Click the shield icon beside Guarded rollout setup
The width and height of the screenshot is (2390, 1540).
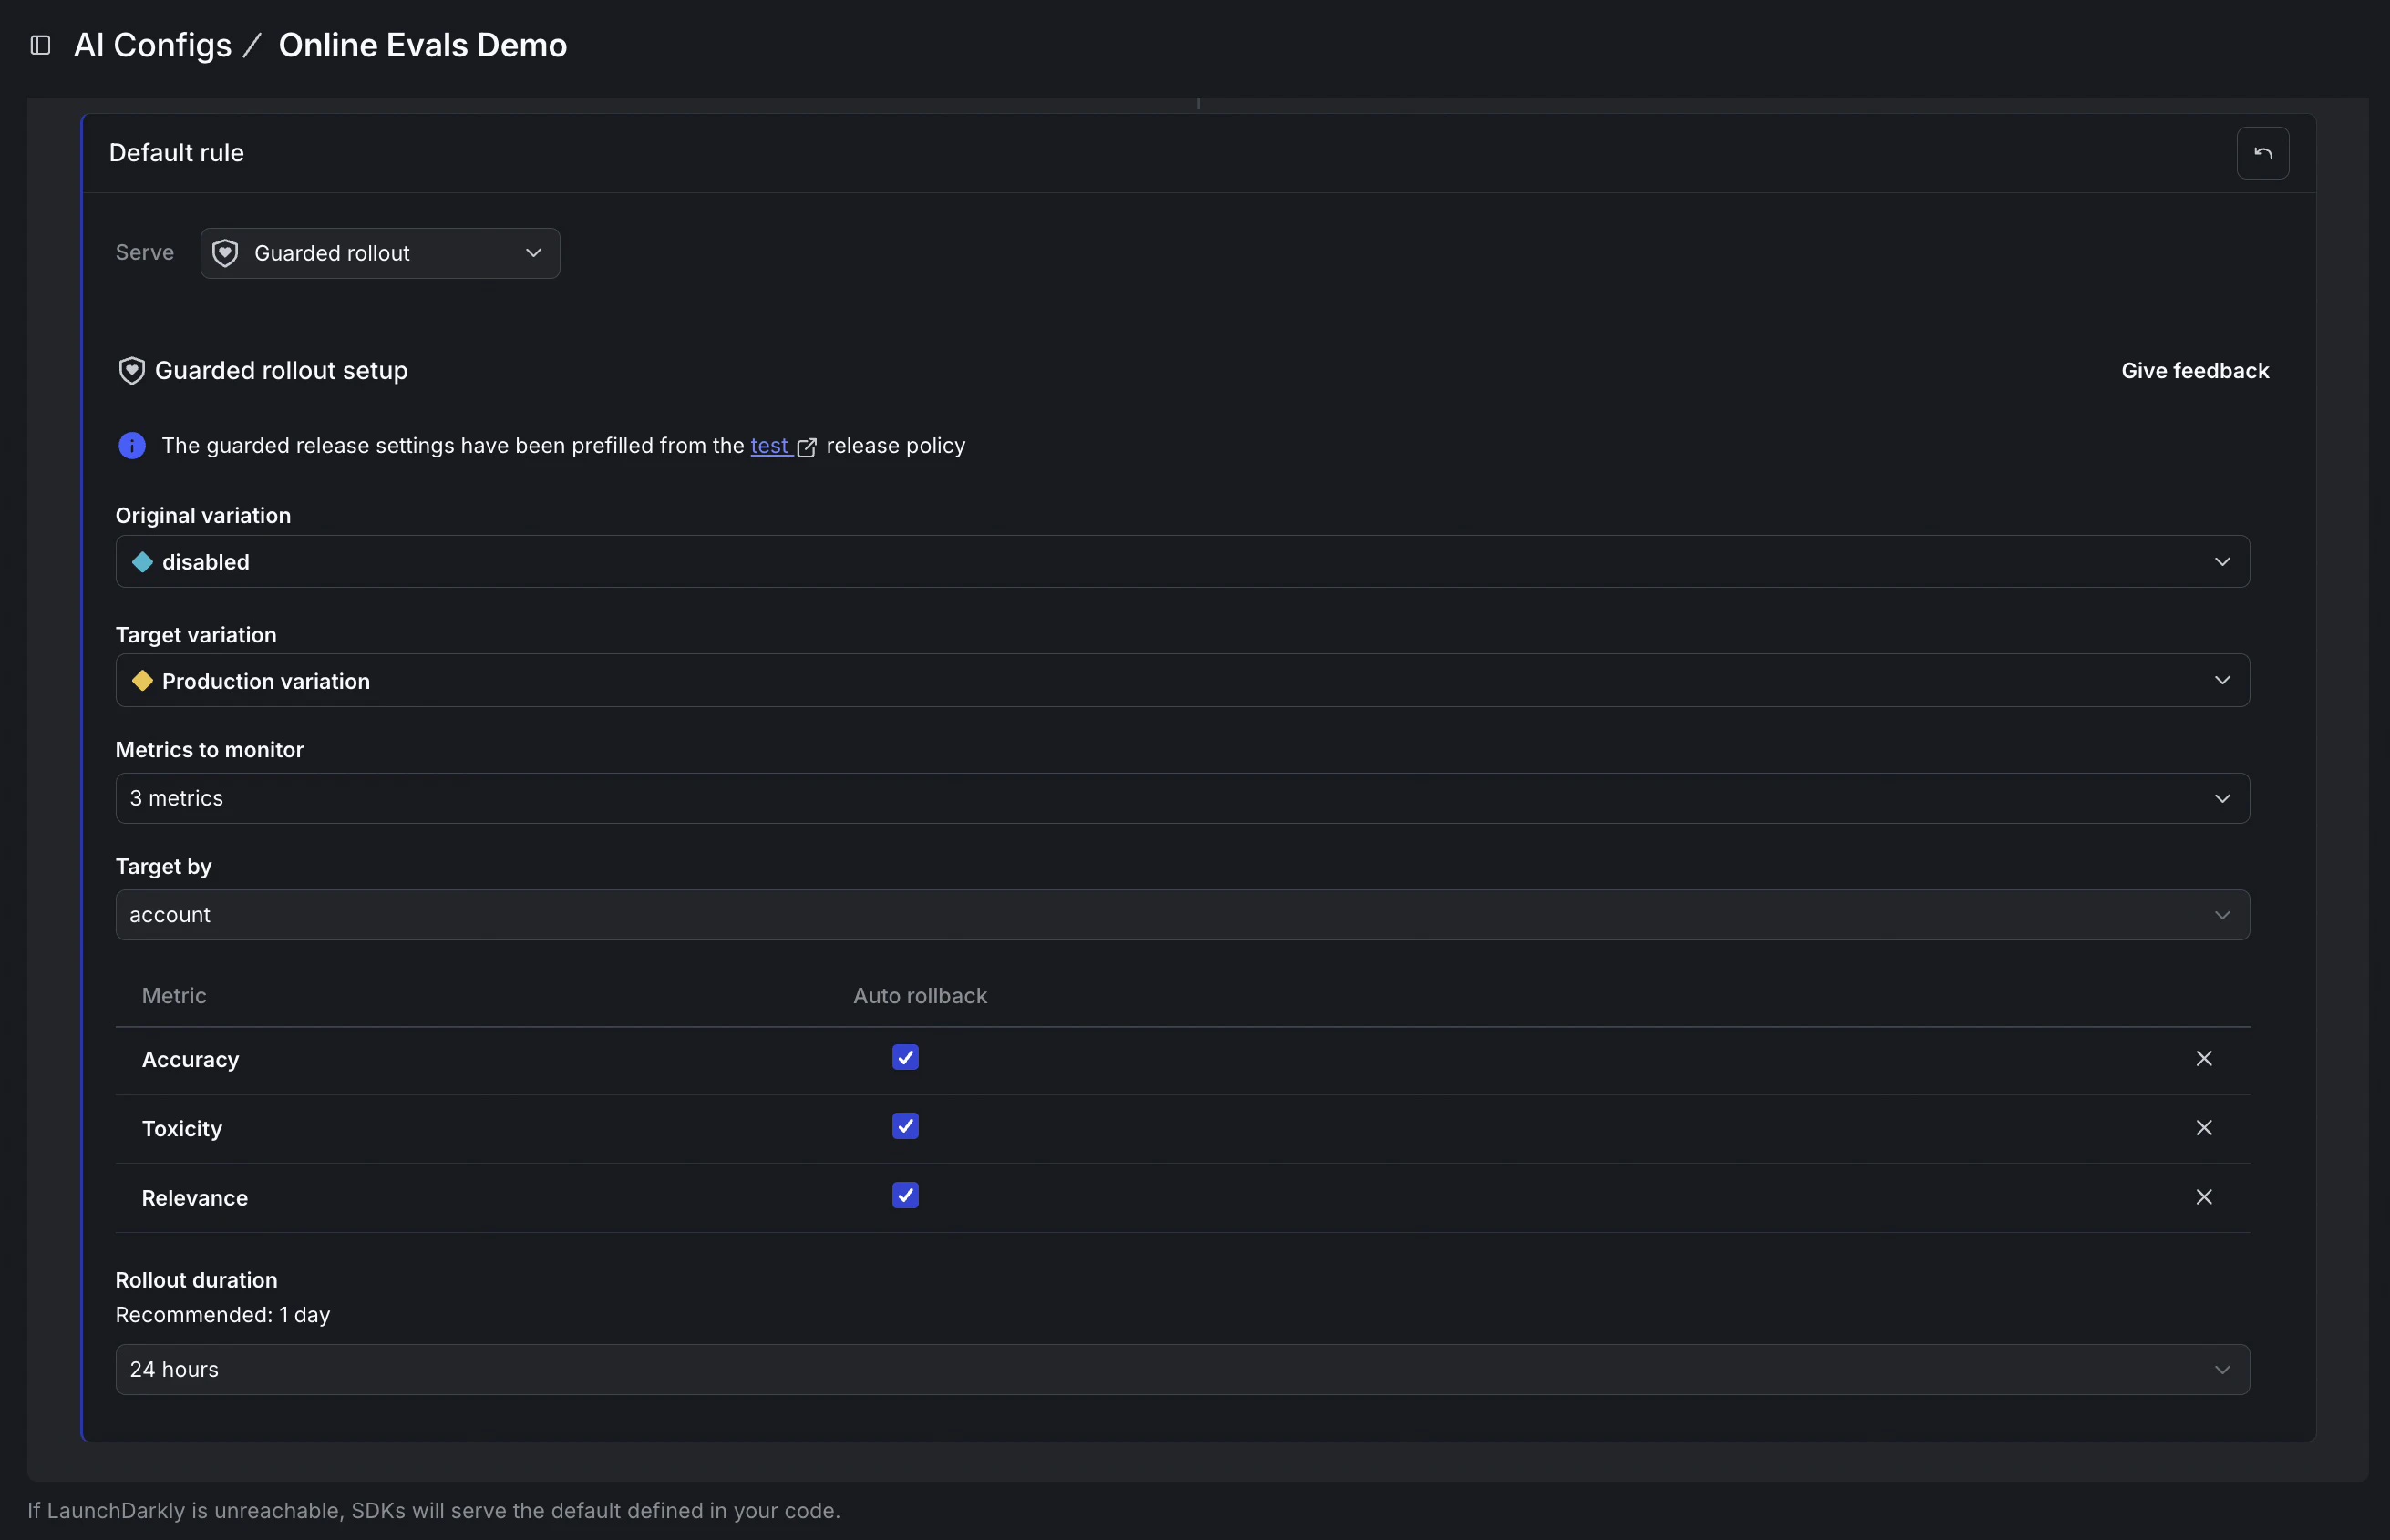(132, 369)
